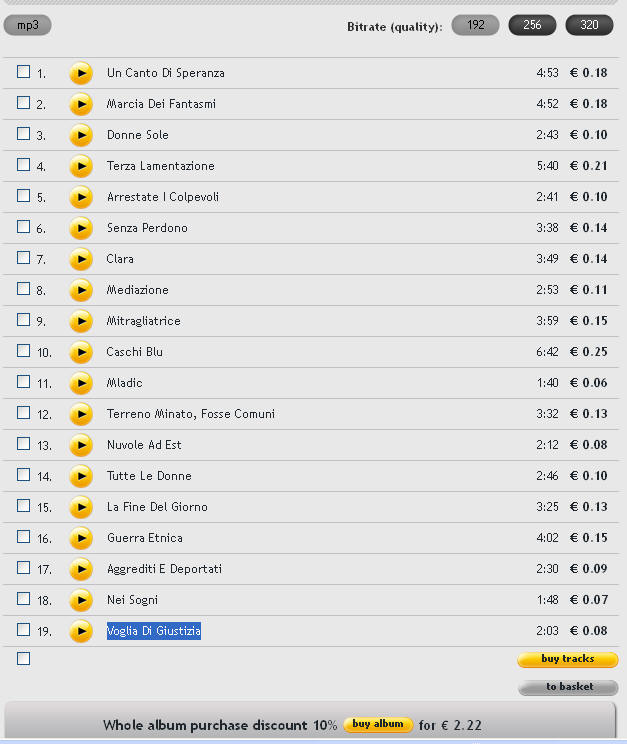Play the Mitragliatrice track preview

81,321
